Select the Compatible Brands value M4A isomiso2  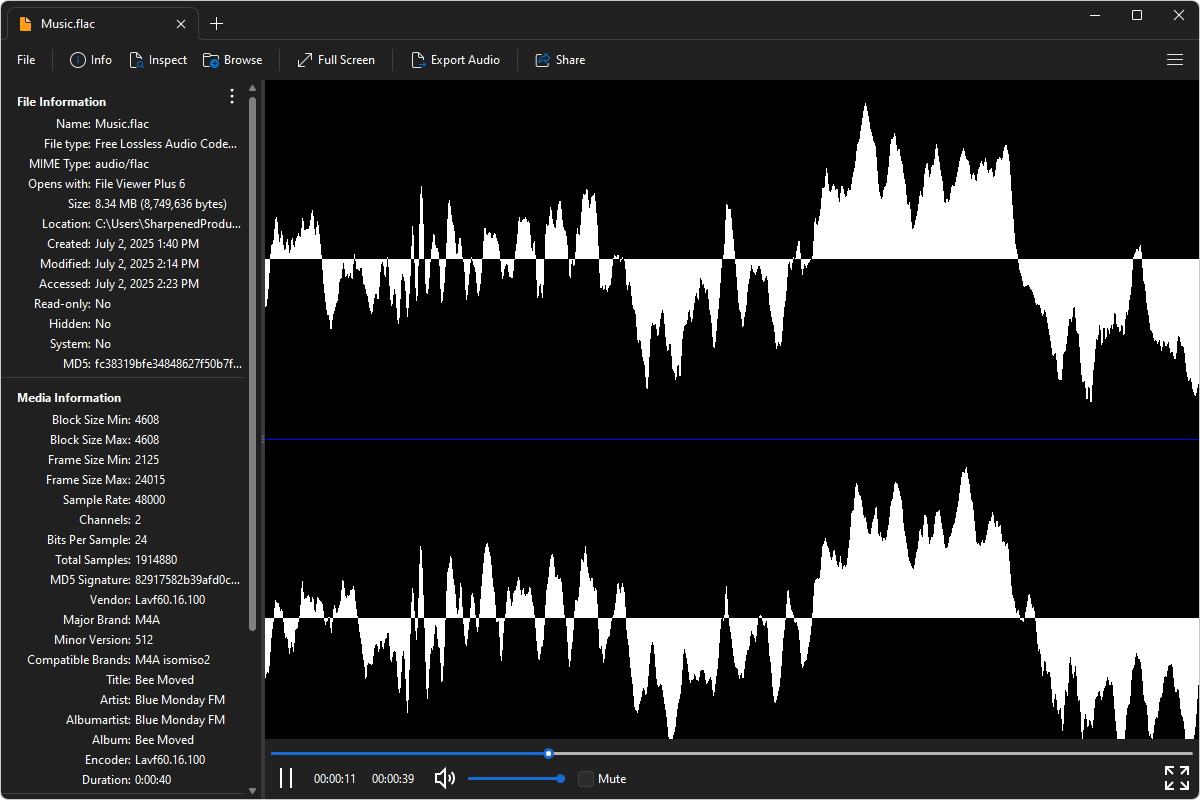(172, 660)
